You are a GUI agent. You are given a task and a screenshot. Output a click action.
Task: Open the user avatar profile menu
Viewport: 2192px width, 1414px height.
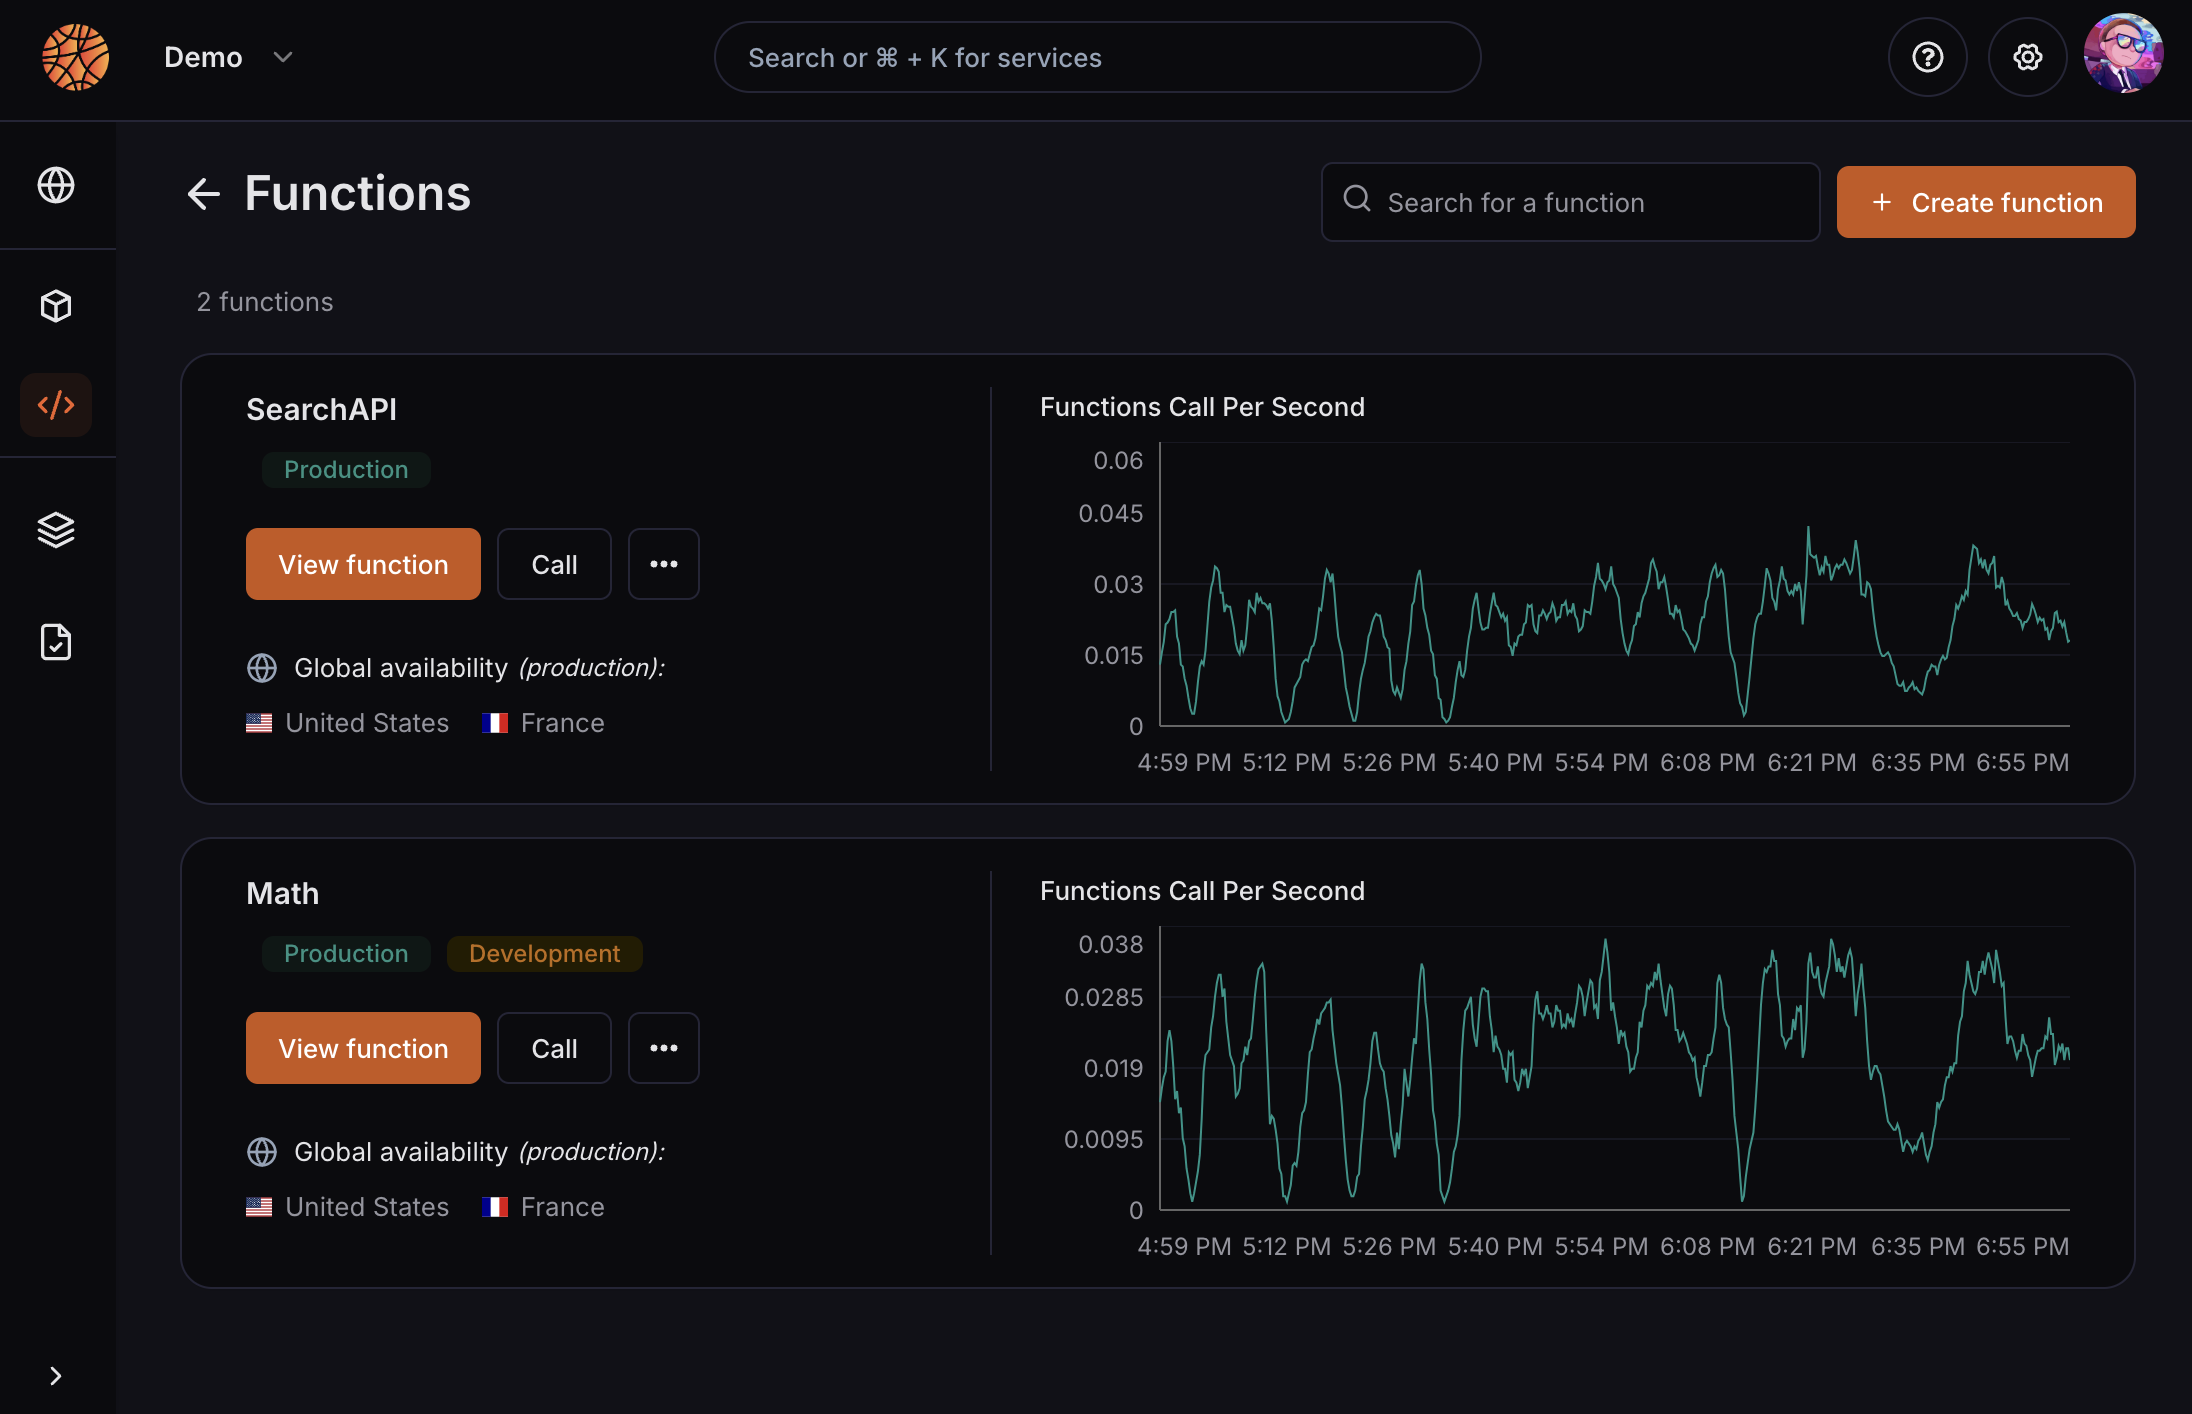click(2123, 53)
